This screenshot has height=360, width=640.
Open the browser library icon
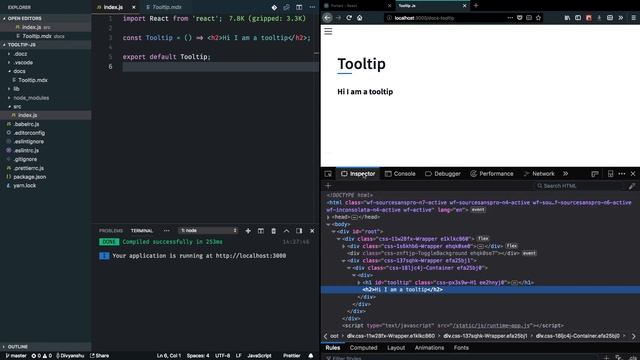(x=567, y=18)
